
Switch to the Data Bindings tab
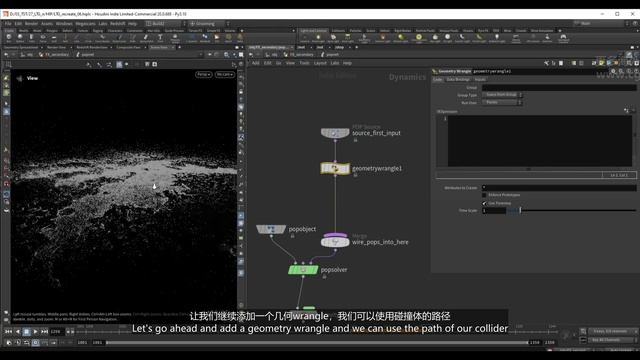pyautogui.click(x=458, y=80)
